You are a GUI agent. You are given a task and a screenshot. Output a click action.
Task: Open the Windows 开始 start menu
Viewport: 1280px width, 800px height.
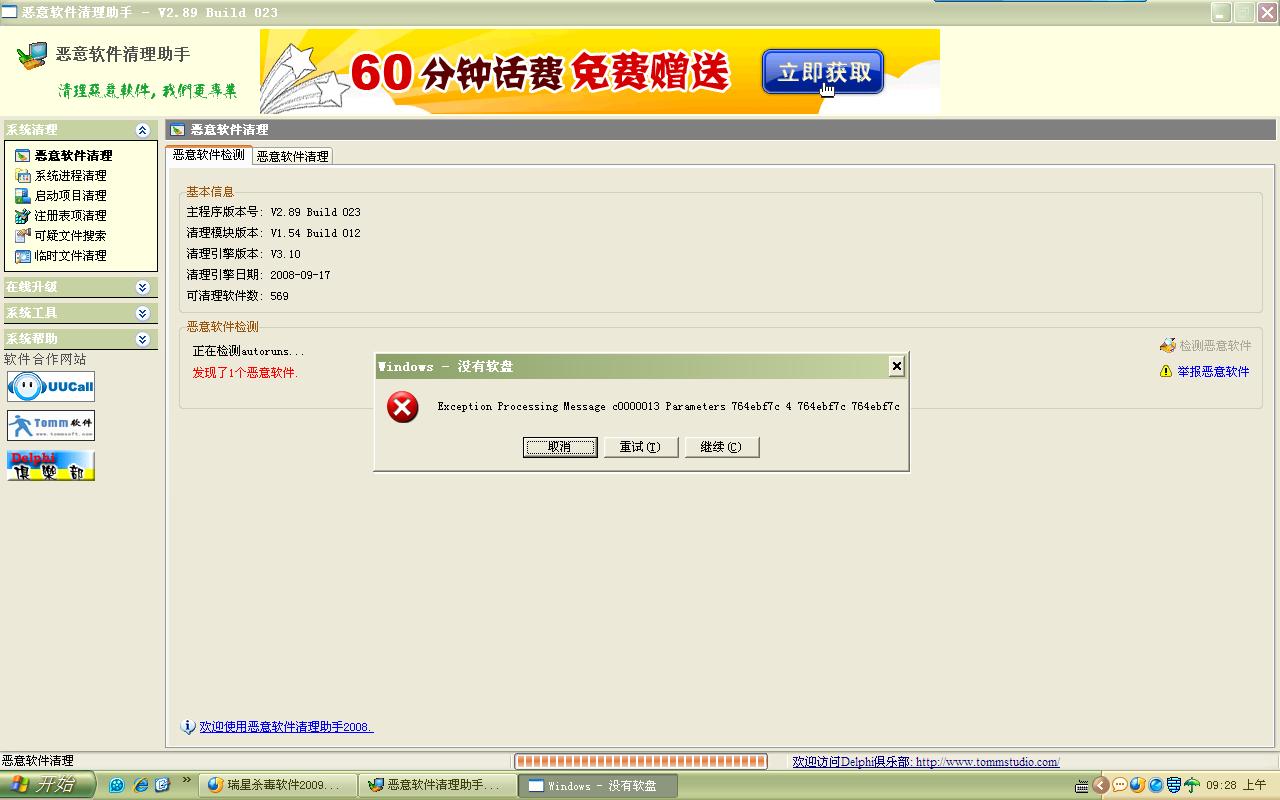point(48,785)
